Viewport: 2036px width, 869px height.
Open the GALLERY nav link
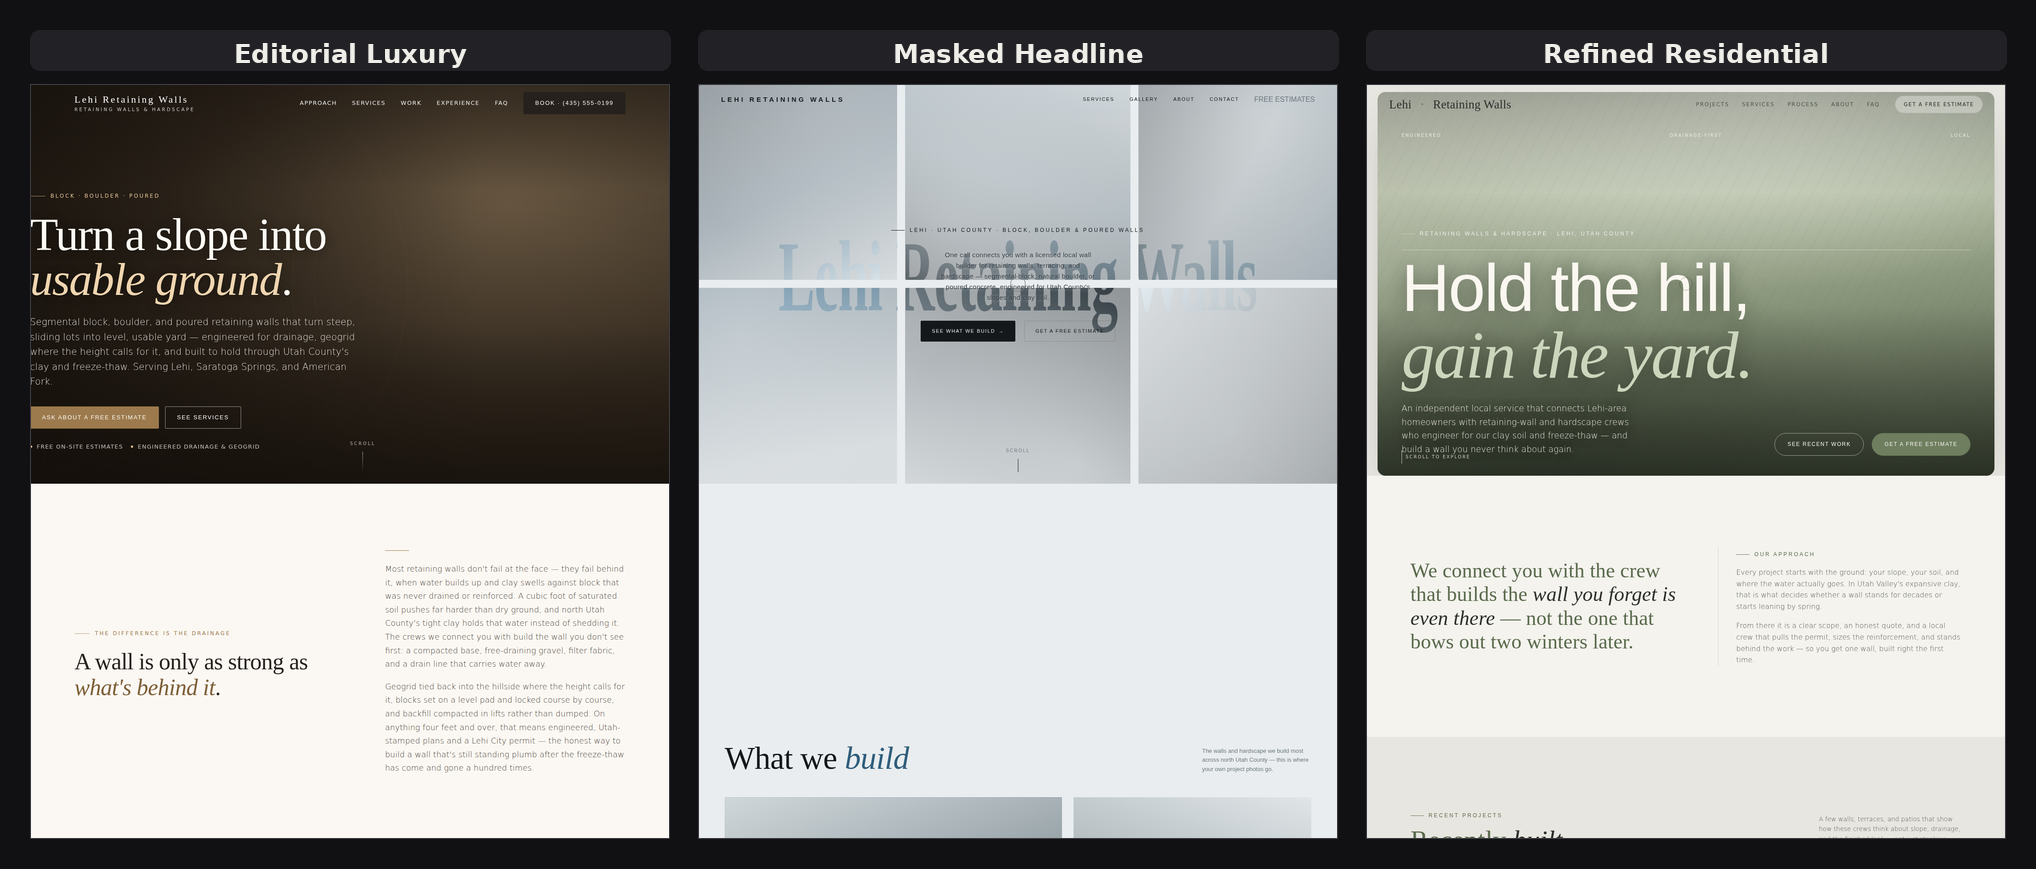1143,99
